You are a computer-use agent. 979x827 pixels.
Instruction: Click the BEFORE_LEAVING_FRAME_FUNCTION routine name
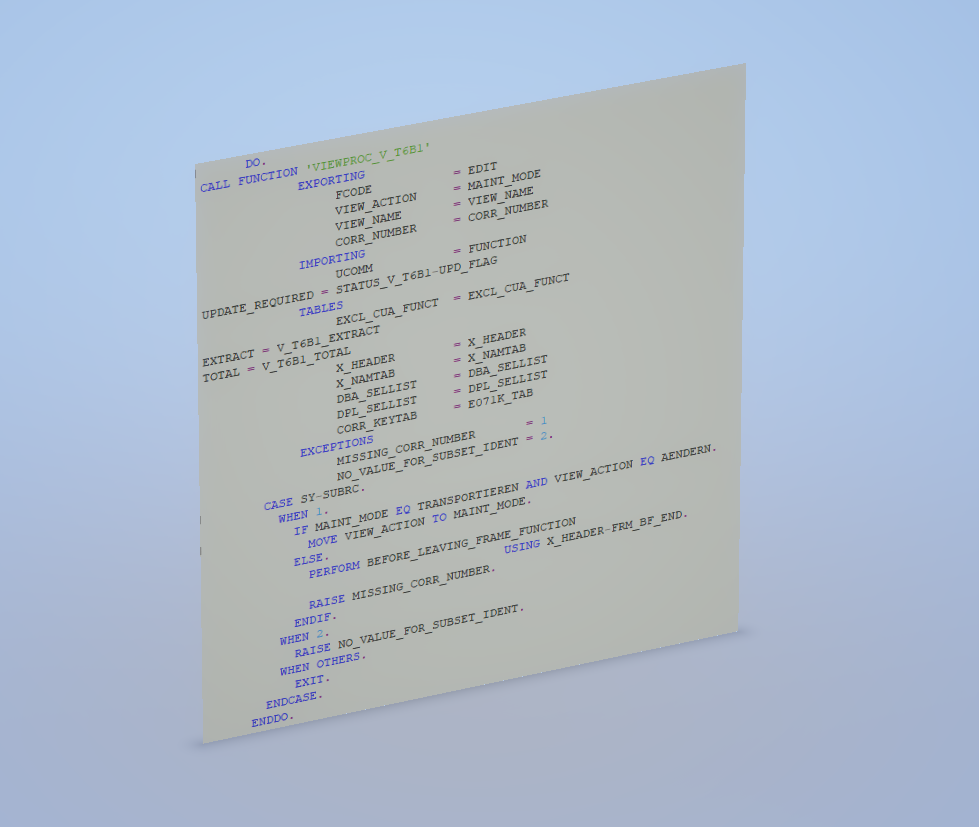pos(471,542)
